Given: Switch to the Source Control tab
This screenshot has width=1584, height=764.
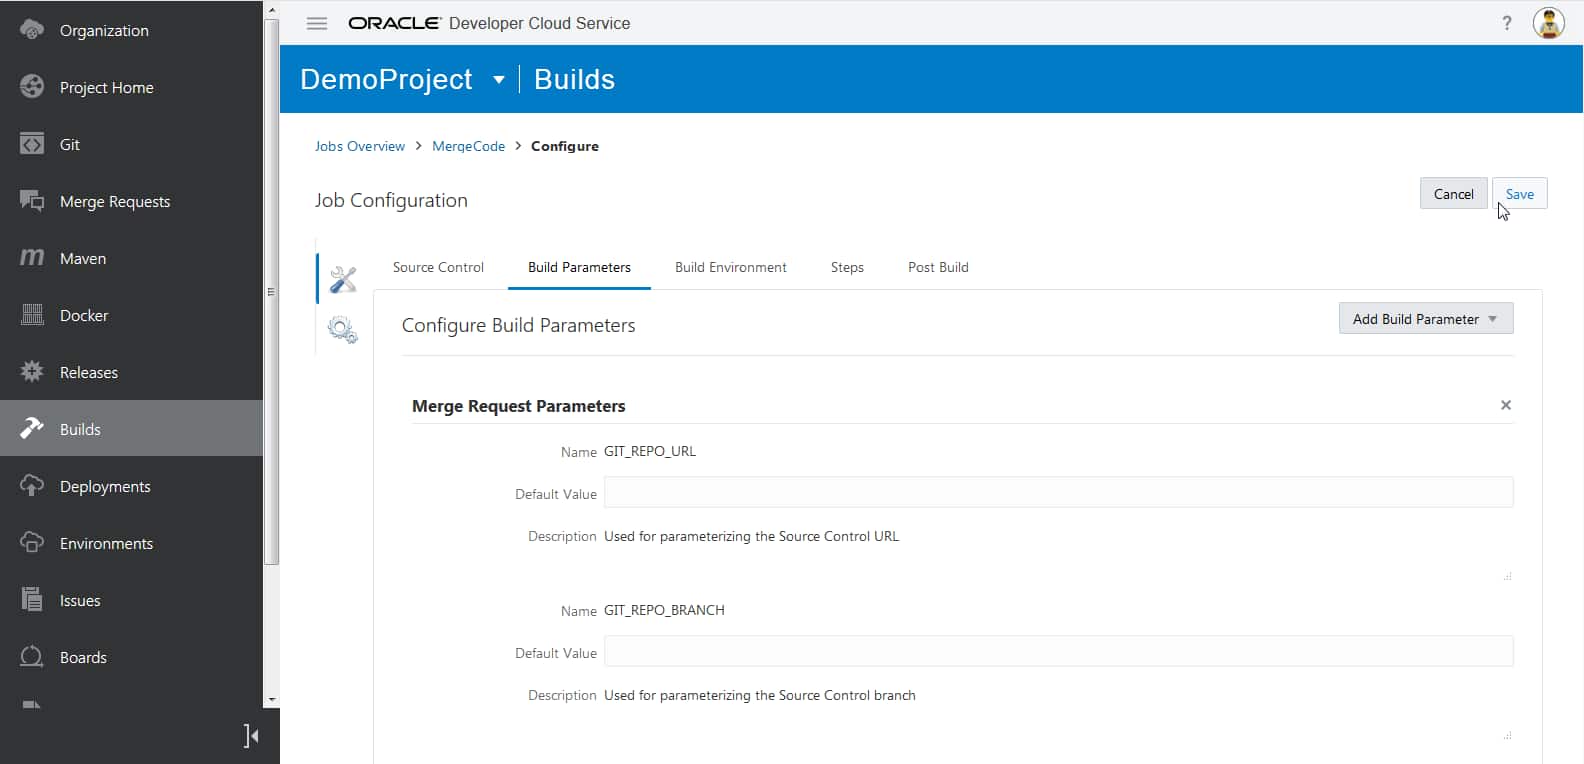Looking at the screenshot, I should (x=438, y=267).
